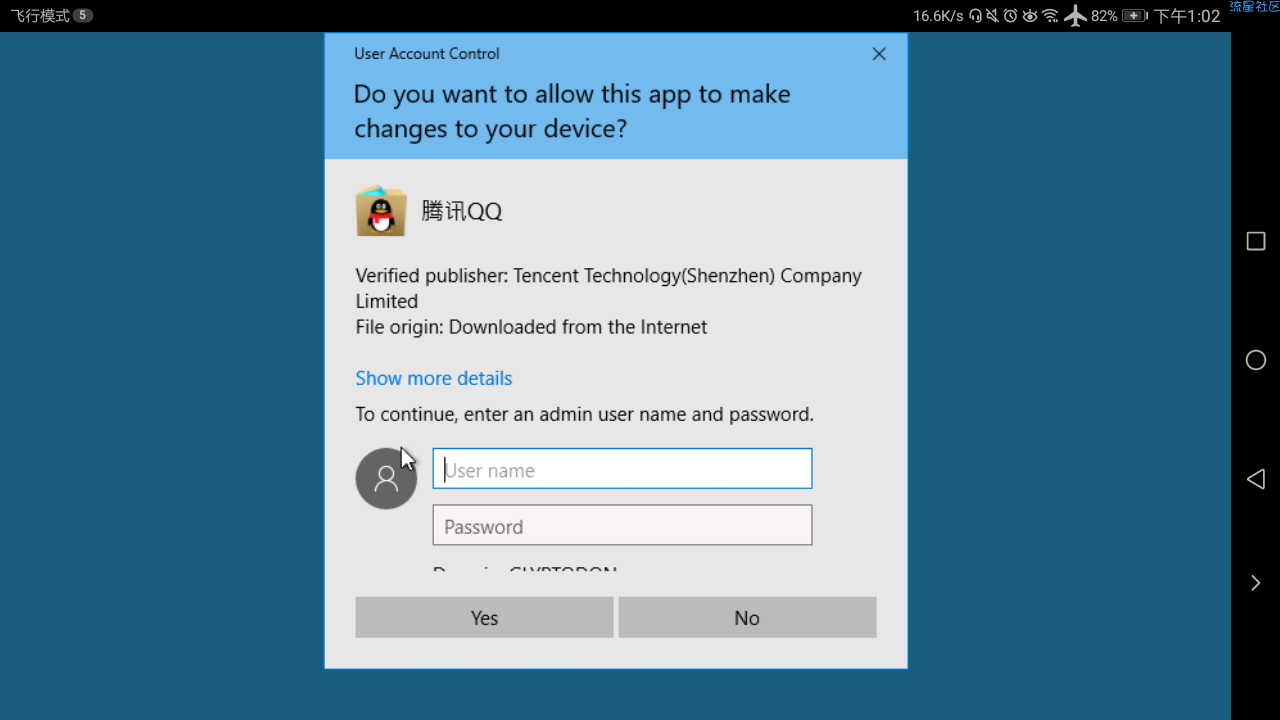
Task: Tap the Wi-Fi status icon
Action: 1050,15
